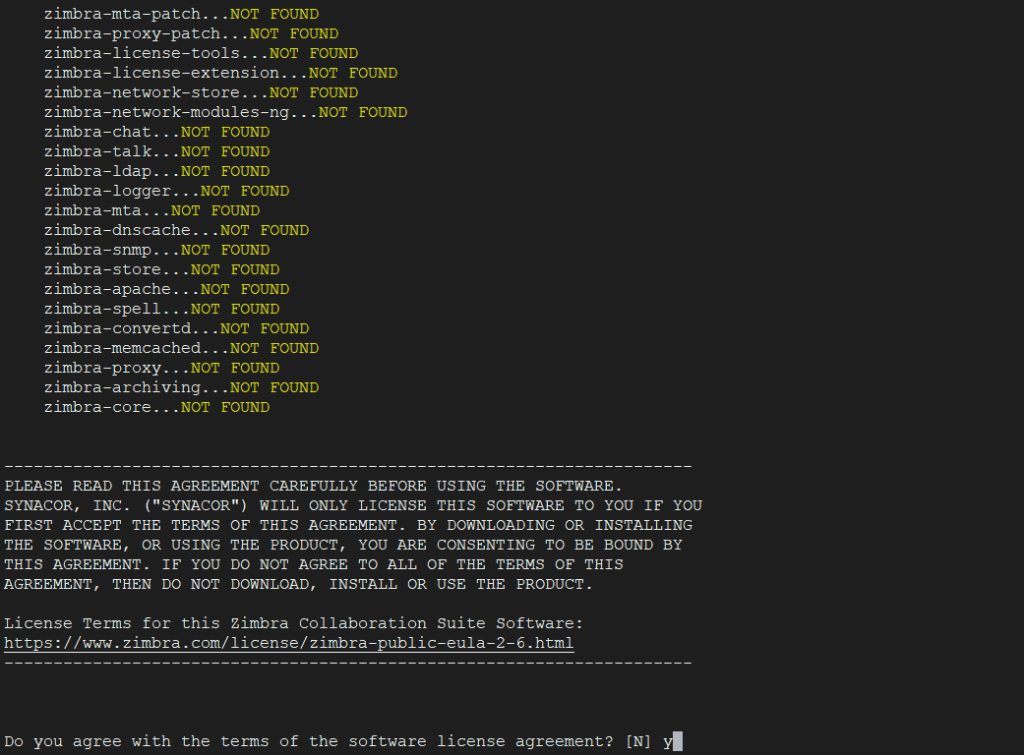Select the zimbra-license-extension...NOT FOUND line
Image resolution: width=1024 pixels, height=755 pixels.
tap(221, 73)
